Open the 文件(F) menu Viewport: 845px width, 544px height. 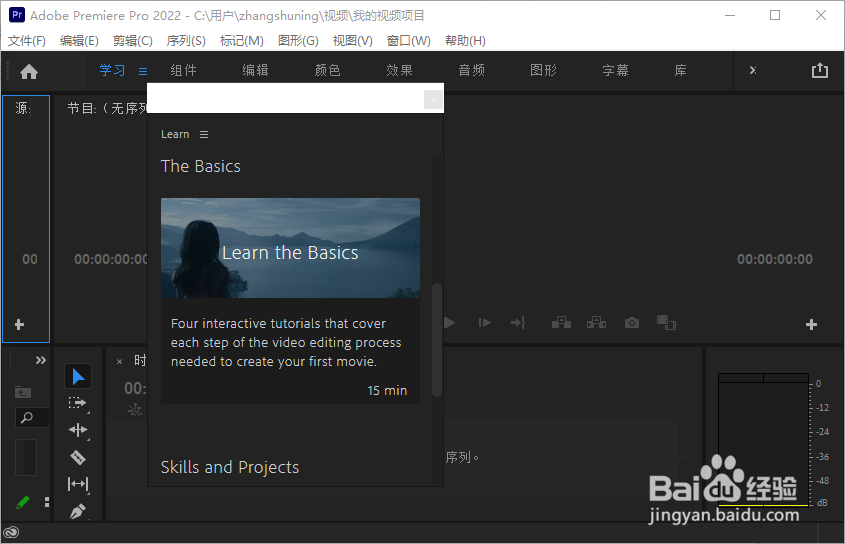tap(27, 40)
